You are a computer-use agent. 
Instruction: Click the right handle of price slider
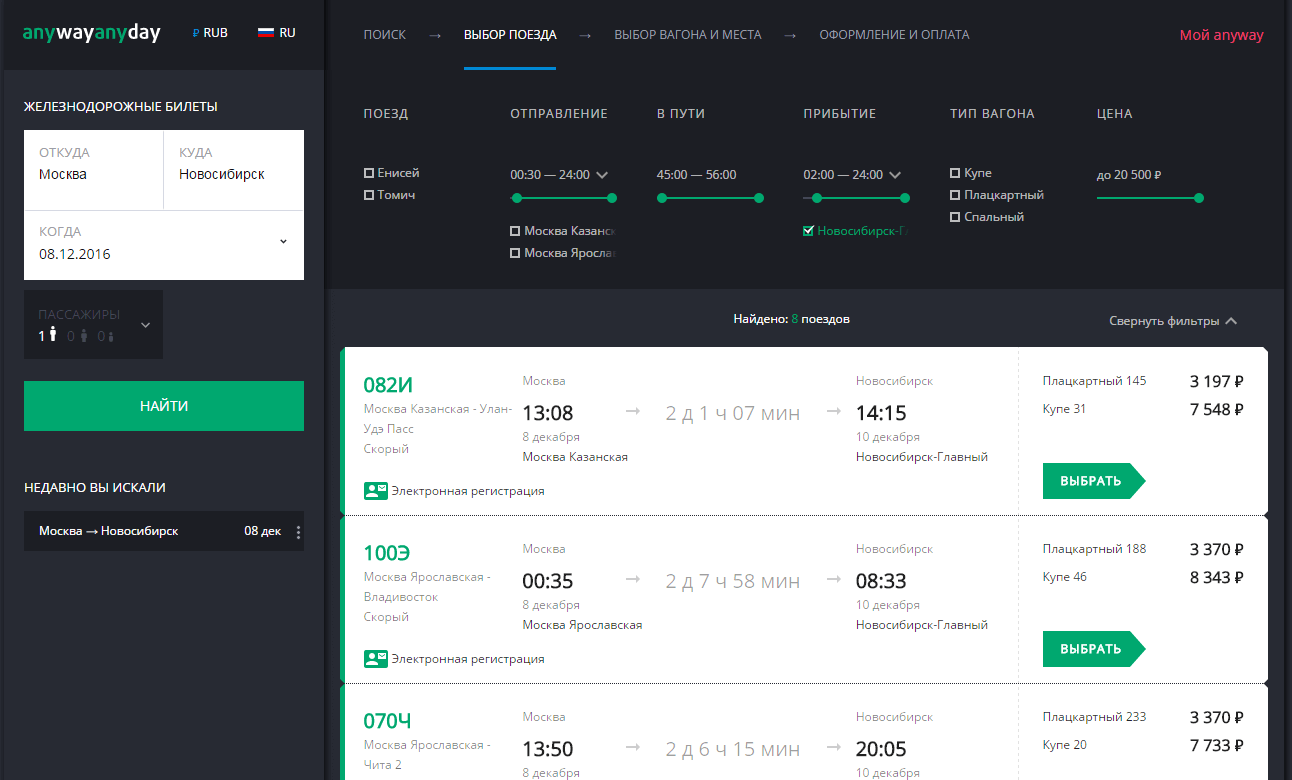(1198, 198)
